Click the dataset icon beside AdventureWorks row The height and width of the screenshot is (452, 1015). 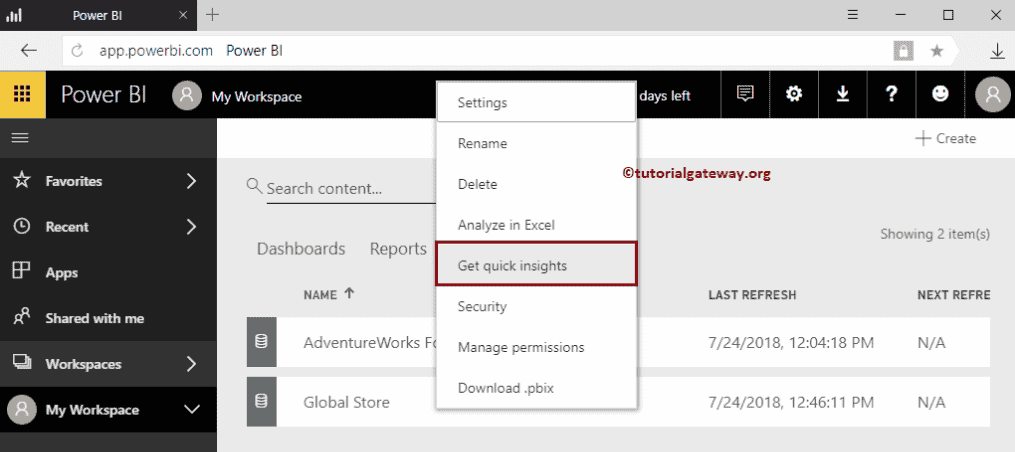[262, 342]
